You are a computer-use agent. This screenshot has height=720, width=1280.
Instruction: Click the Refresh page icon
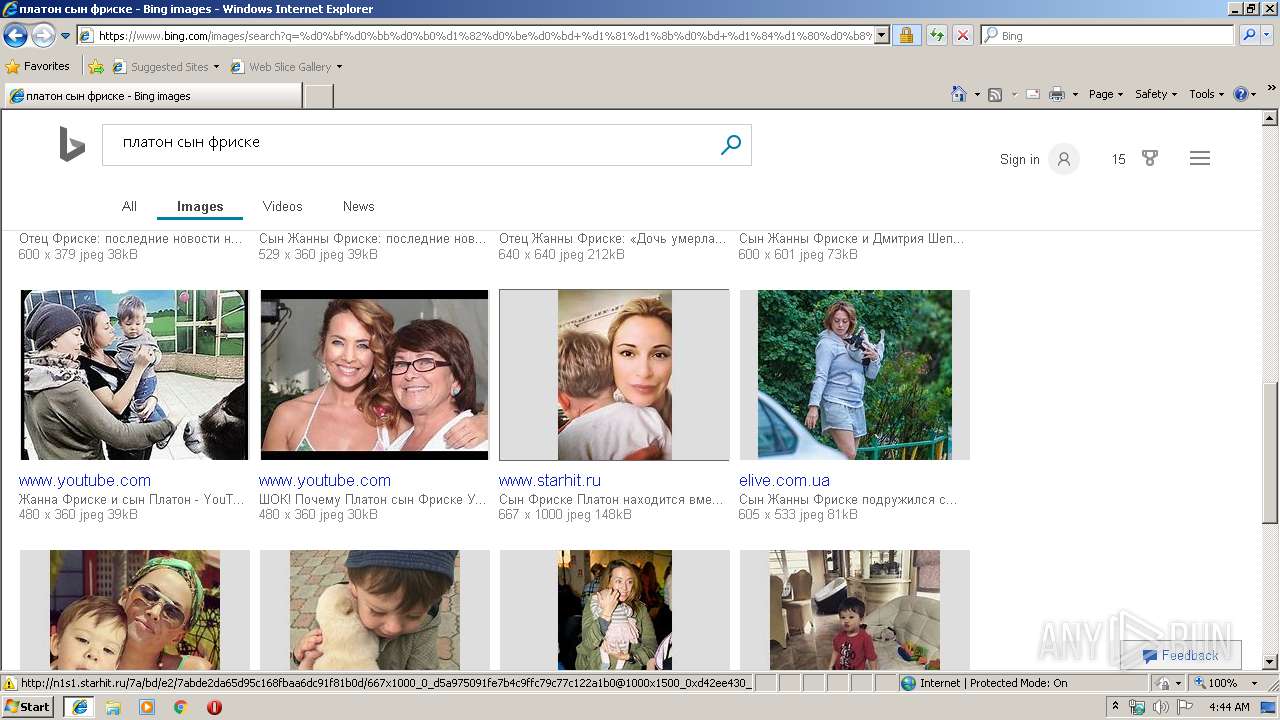click(x=936, y=36)
